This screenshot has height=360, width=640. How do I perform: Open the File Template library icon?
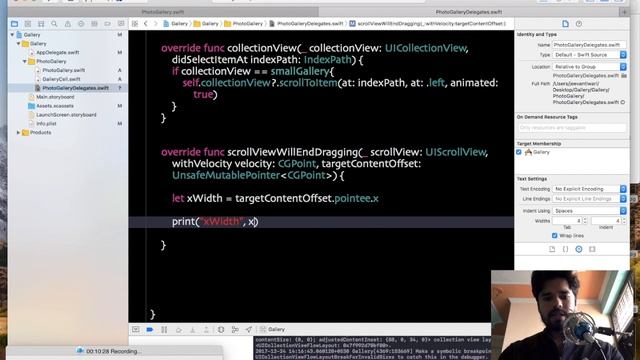tap(552, 249)
